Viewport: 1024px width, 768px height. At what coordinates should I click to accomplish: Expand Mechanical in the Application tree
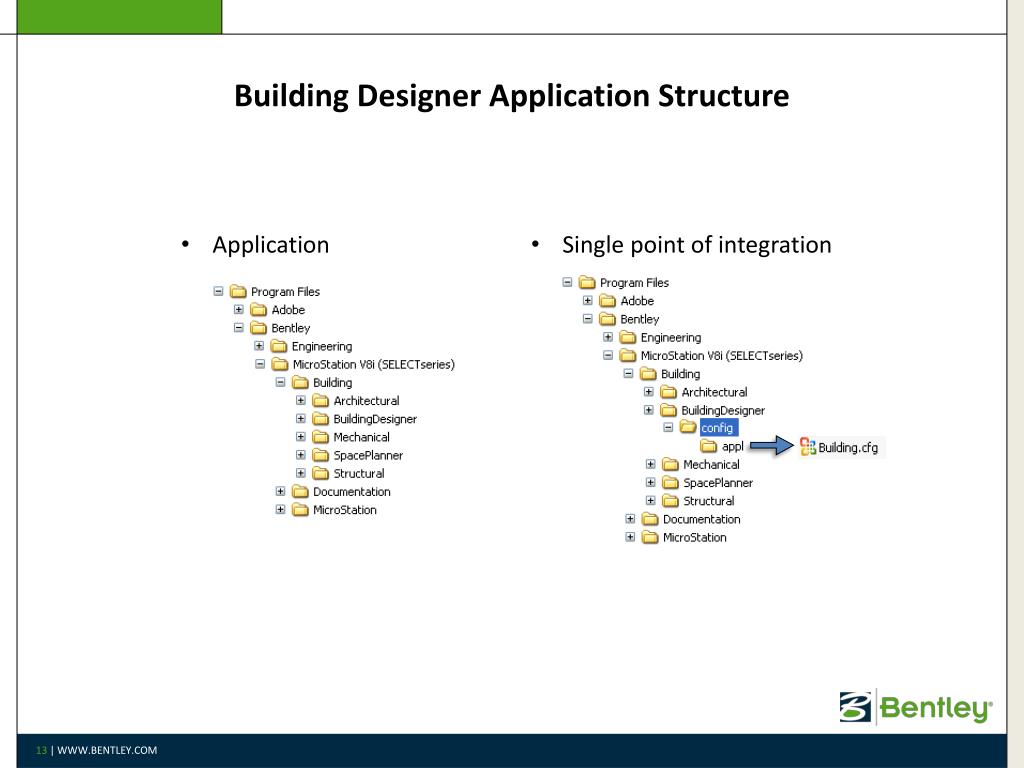(300, 437)
